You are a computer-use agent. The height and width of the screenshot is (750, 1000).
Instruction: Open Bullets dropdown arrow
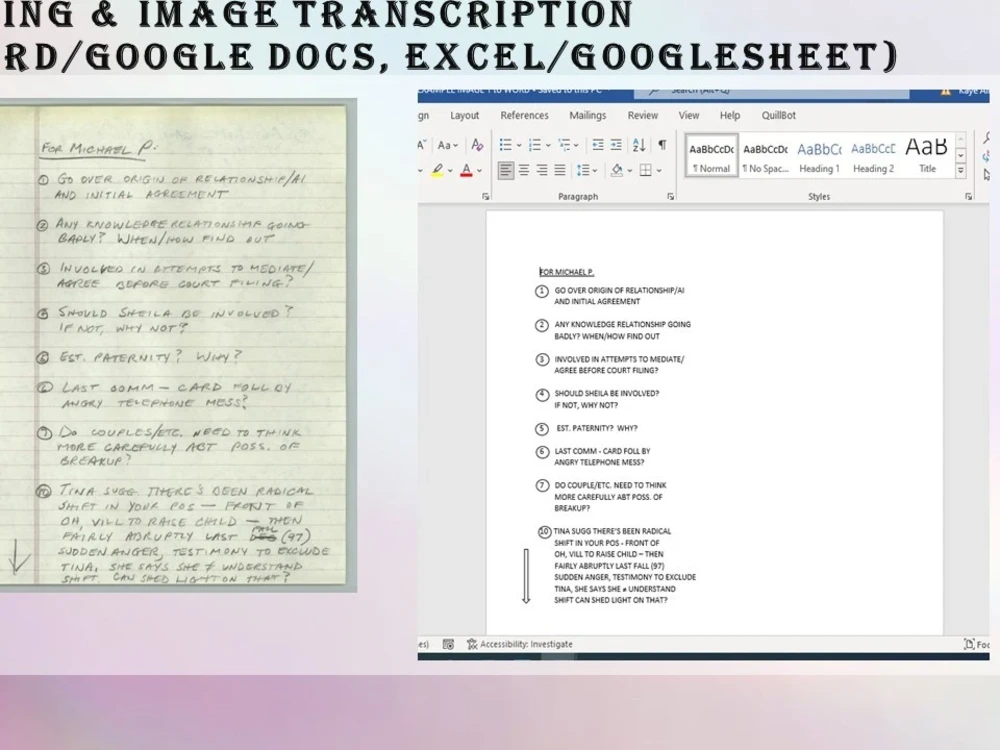click(x=518, y=145)
